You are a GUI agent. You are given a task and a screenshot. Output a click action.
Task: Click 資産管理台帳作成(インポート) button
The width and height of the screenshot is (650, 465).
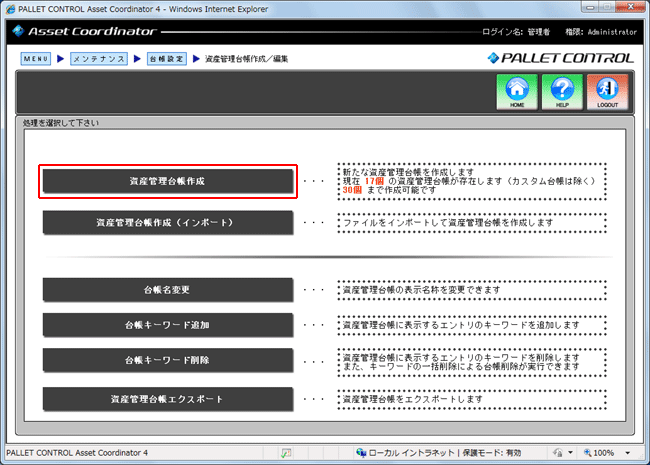pyautogui.click(x=168, y=223)
